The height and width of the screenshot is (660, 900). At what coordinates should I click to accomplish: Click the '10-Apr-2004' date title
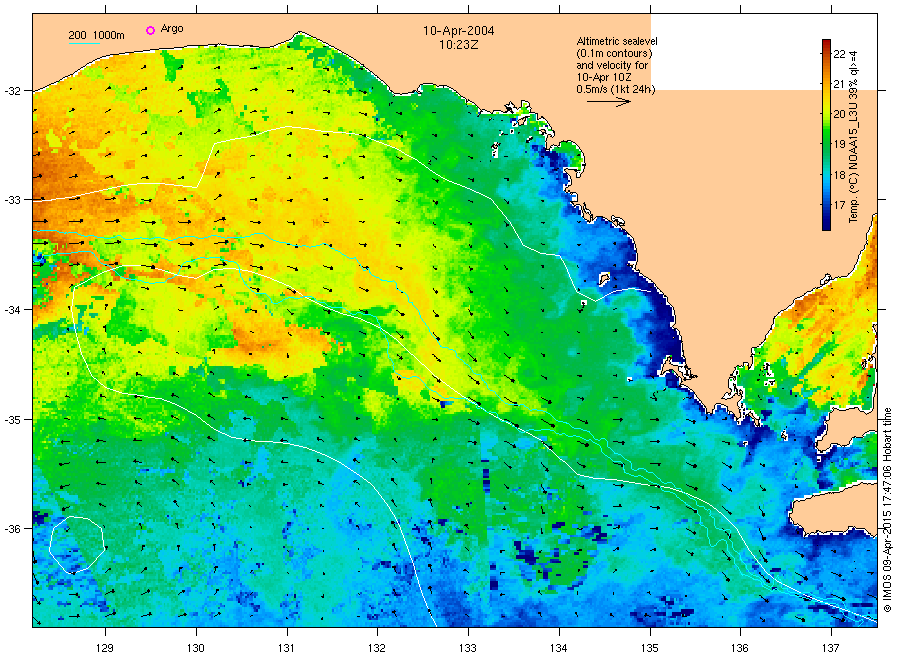coord(459,30)
